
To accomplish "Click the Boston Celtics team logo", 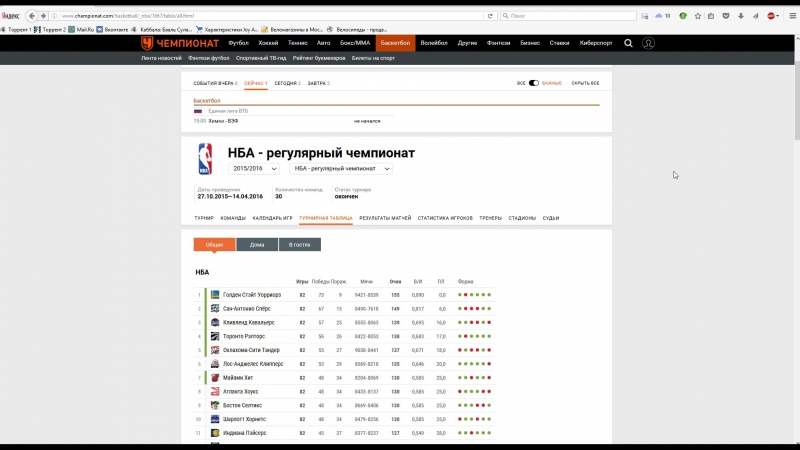I will pos(215,405).
